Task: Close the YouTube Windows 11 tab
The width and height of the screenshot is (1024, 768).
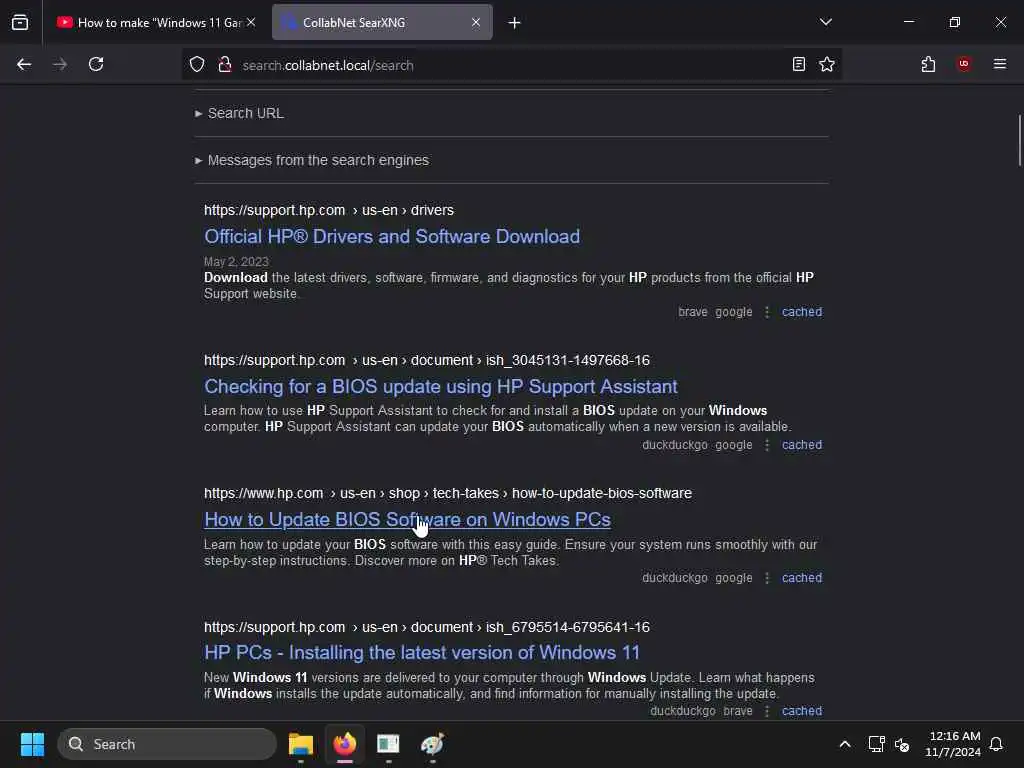Action: [251, 22]
